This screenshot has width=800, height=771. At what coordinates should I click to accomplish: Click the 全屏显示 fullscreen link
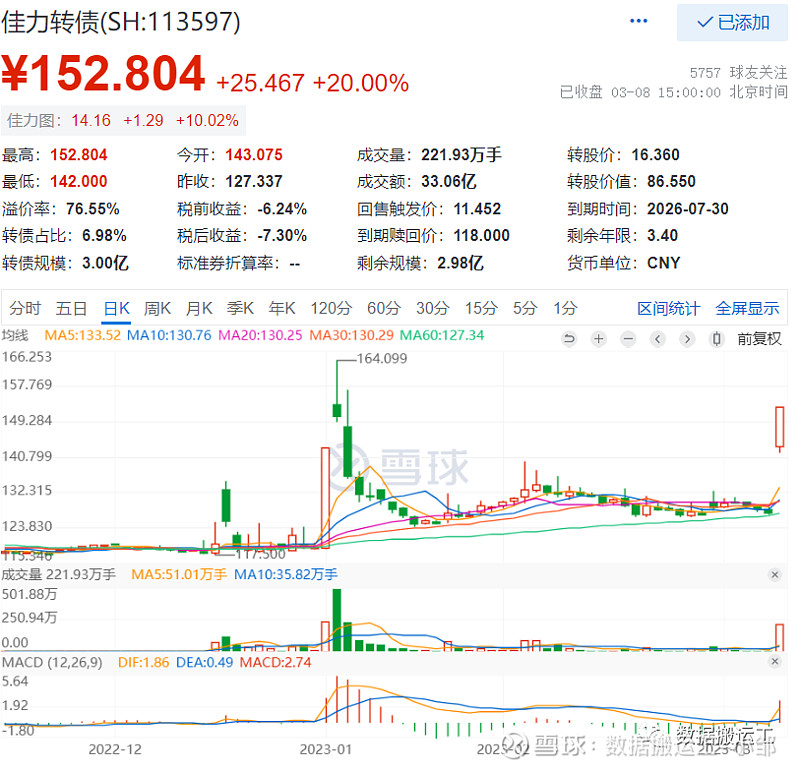tap(747, 308)
